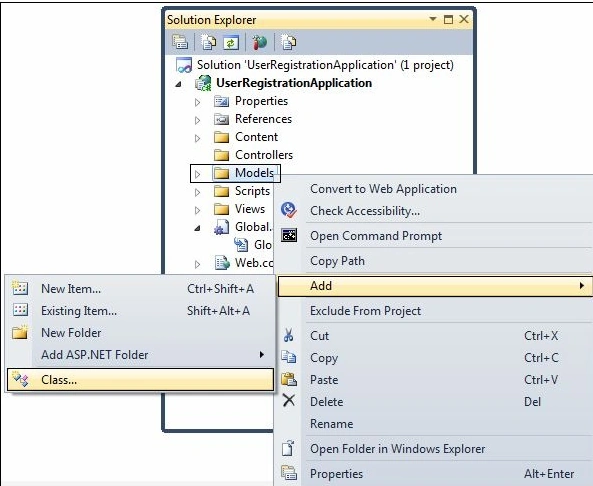Click the Web.config file icon
This screenshot has width=593, height=486.
pyautogui.click(x=222, y=262)
